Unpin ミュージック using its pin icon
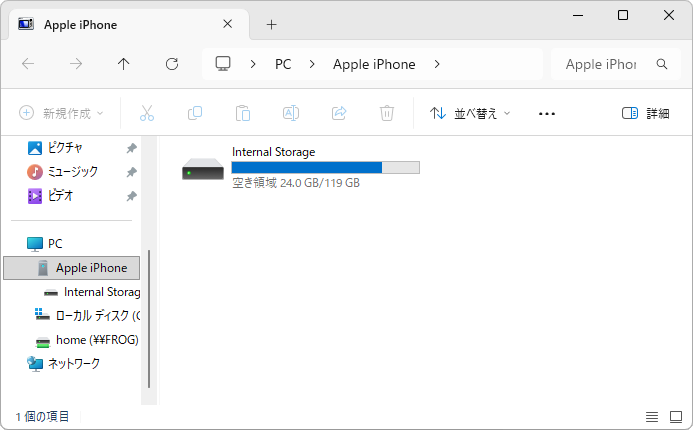The width and height of the screenshot is (693, 430). pyautogui.click(x=131, y=172)
